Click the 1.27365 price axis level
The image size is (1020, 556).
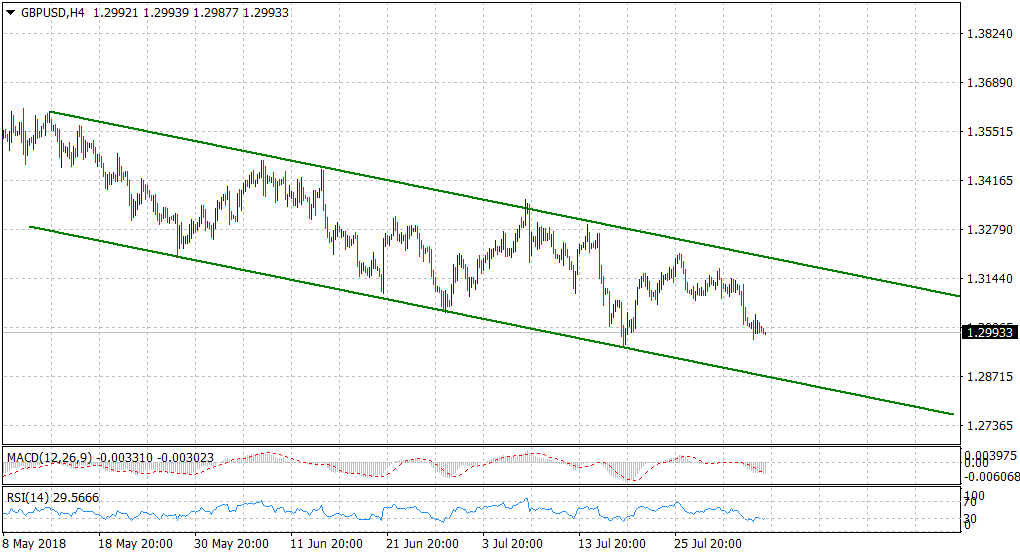988,426
